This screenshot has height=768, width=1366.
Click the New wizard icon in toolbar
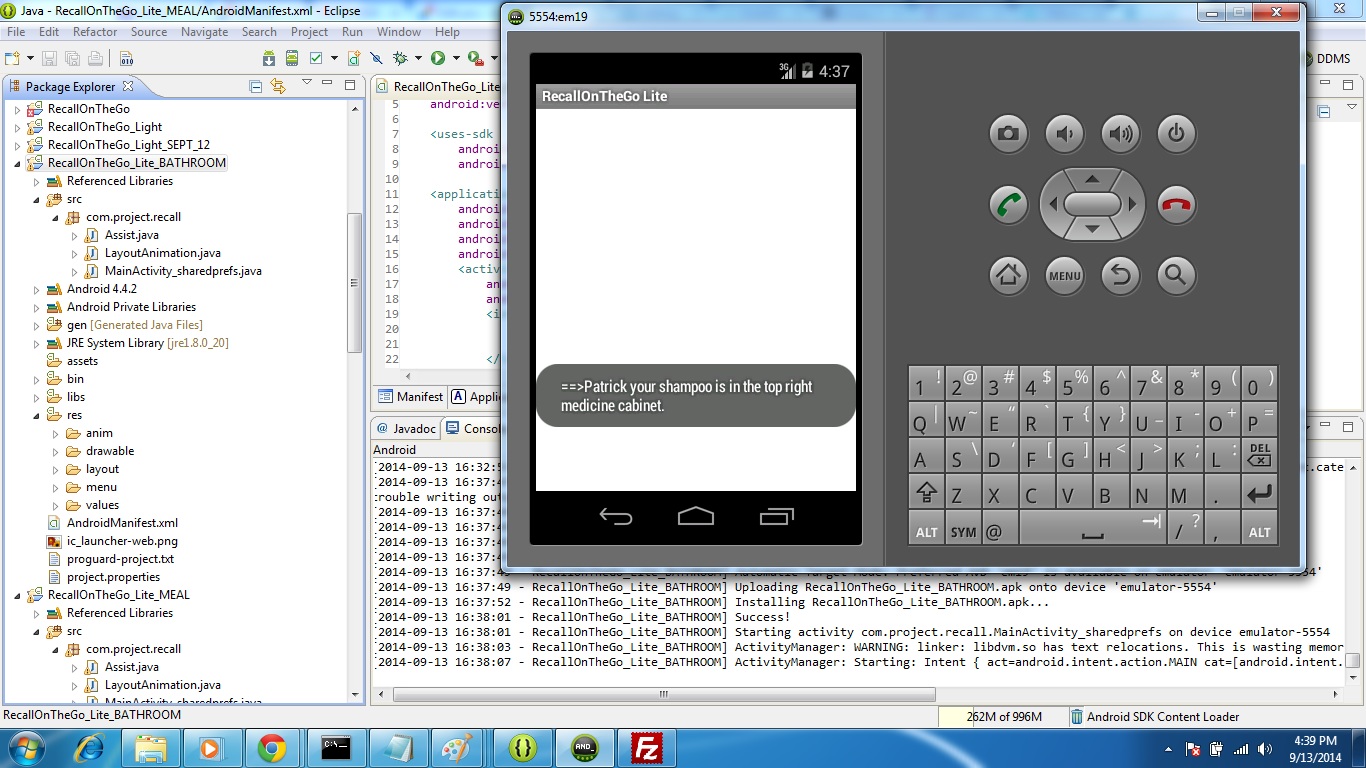[13, 59]
